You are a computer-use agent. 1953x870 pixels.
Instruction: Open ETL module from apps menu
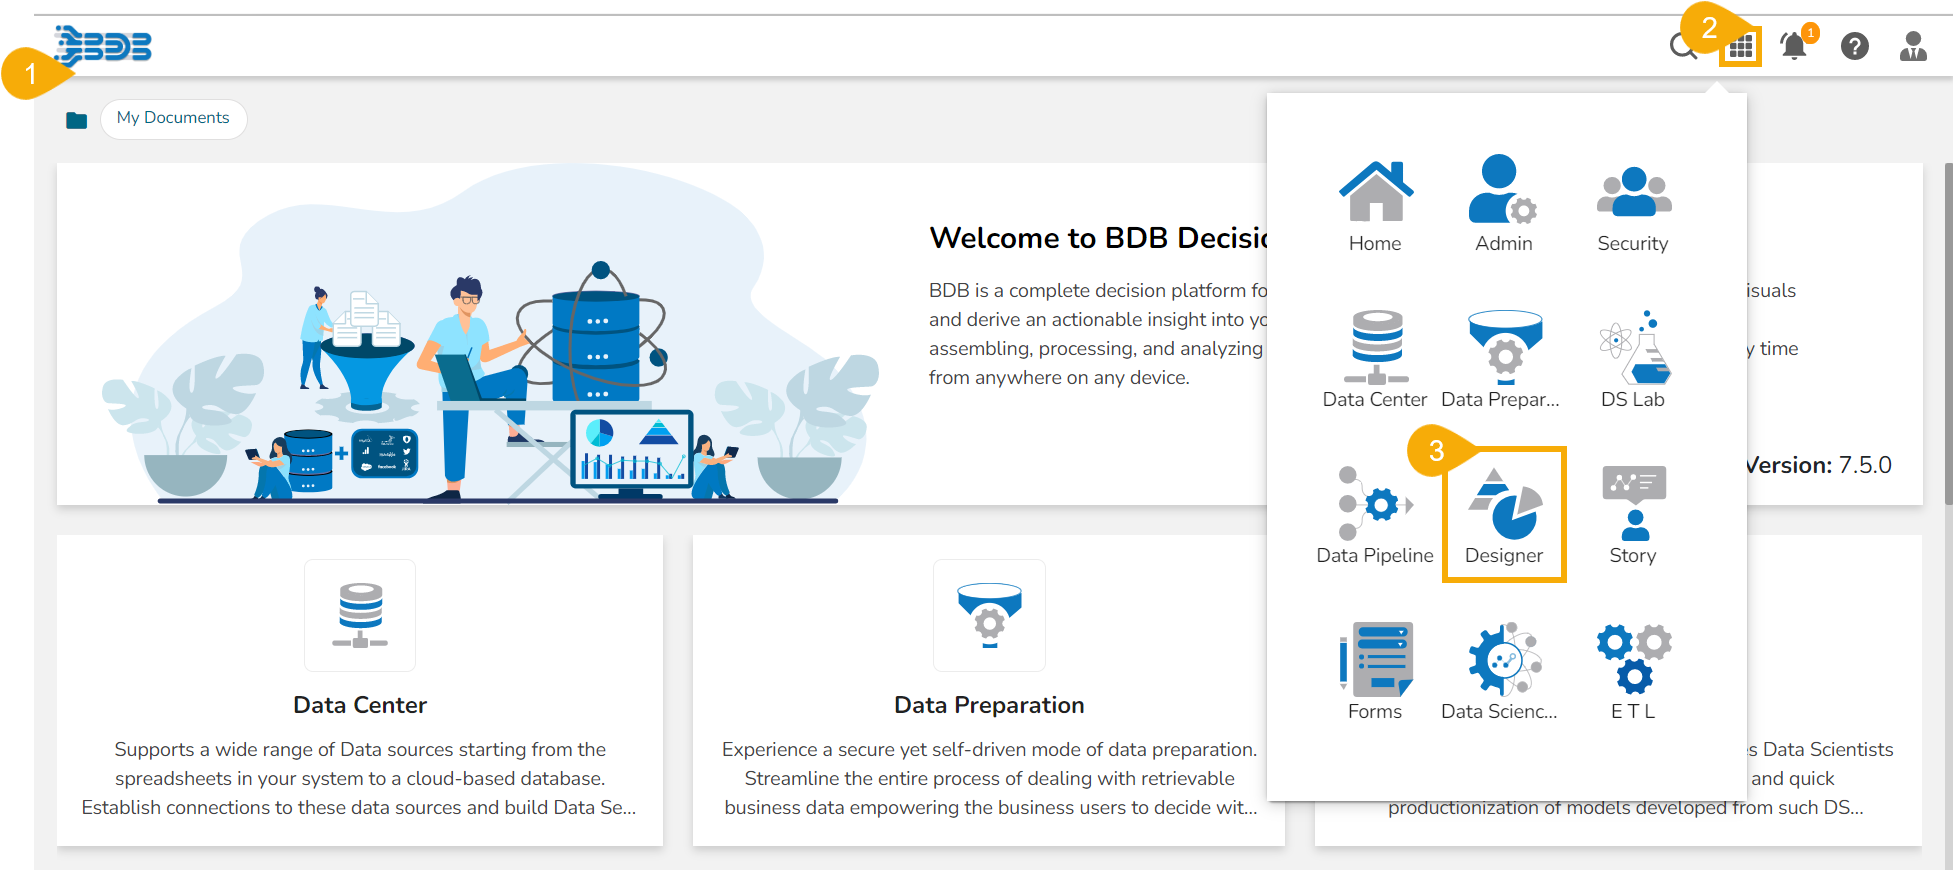[1632, 672]
